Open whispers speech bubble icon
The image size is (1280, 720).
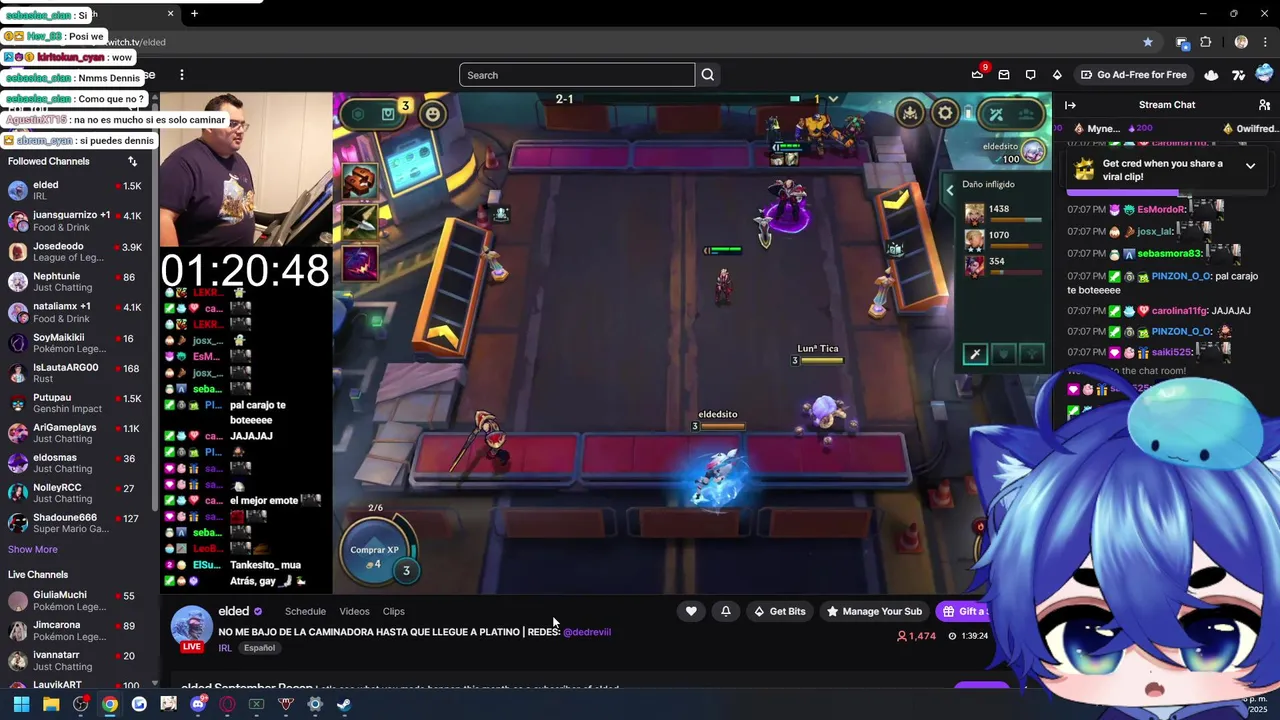point(1030,75)
